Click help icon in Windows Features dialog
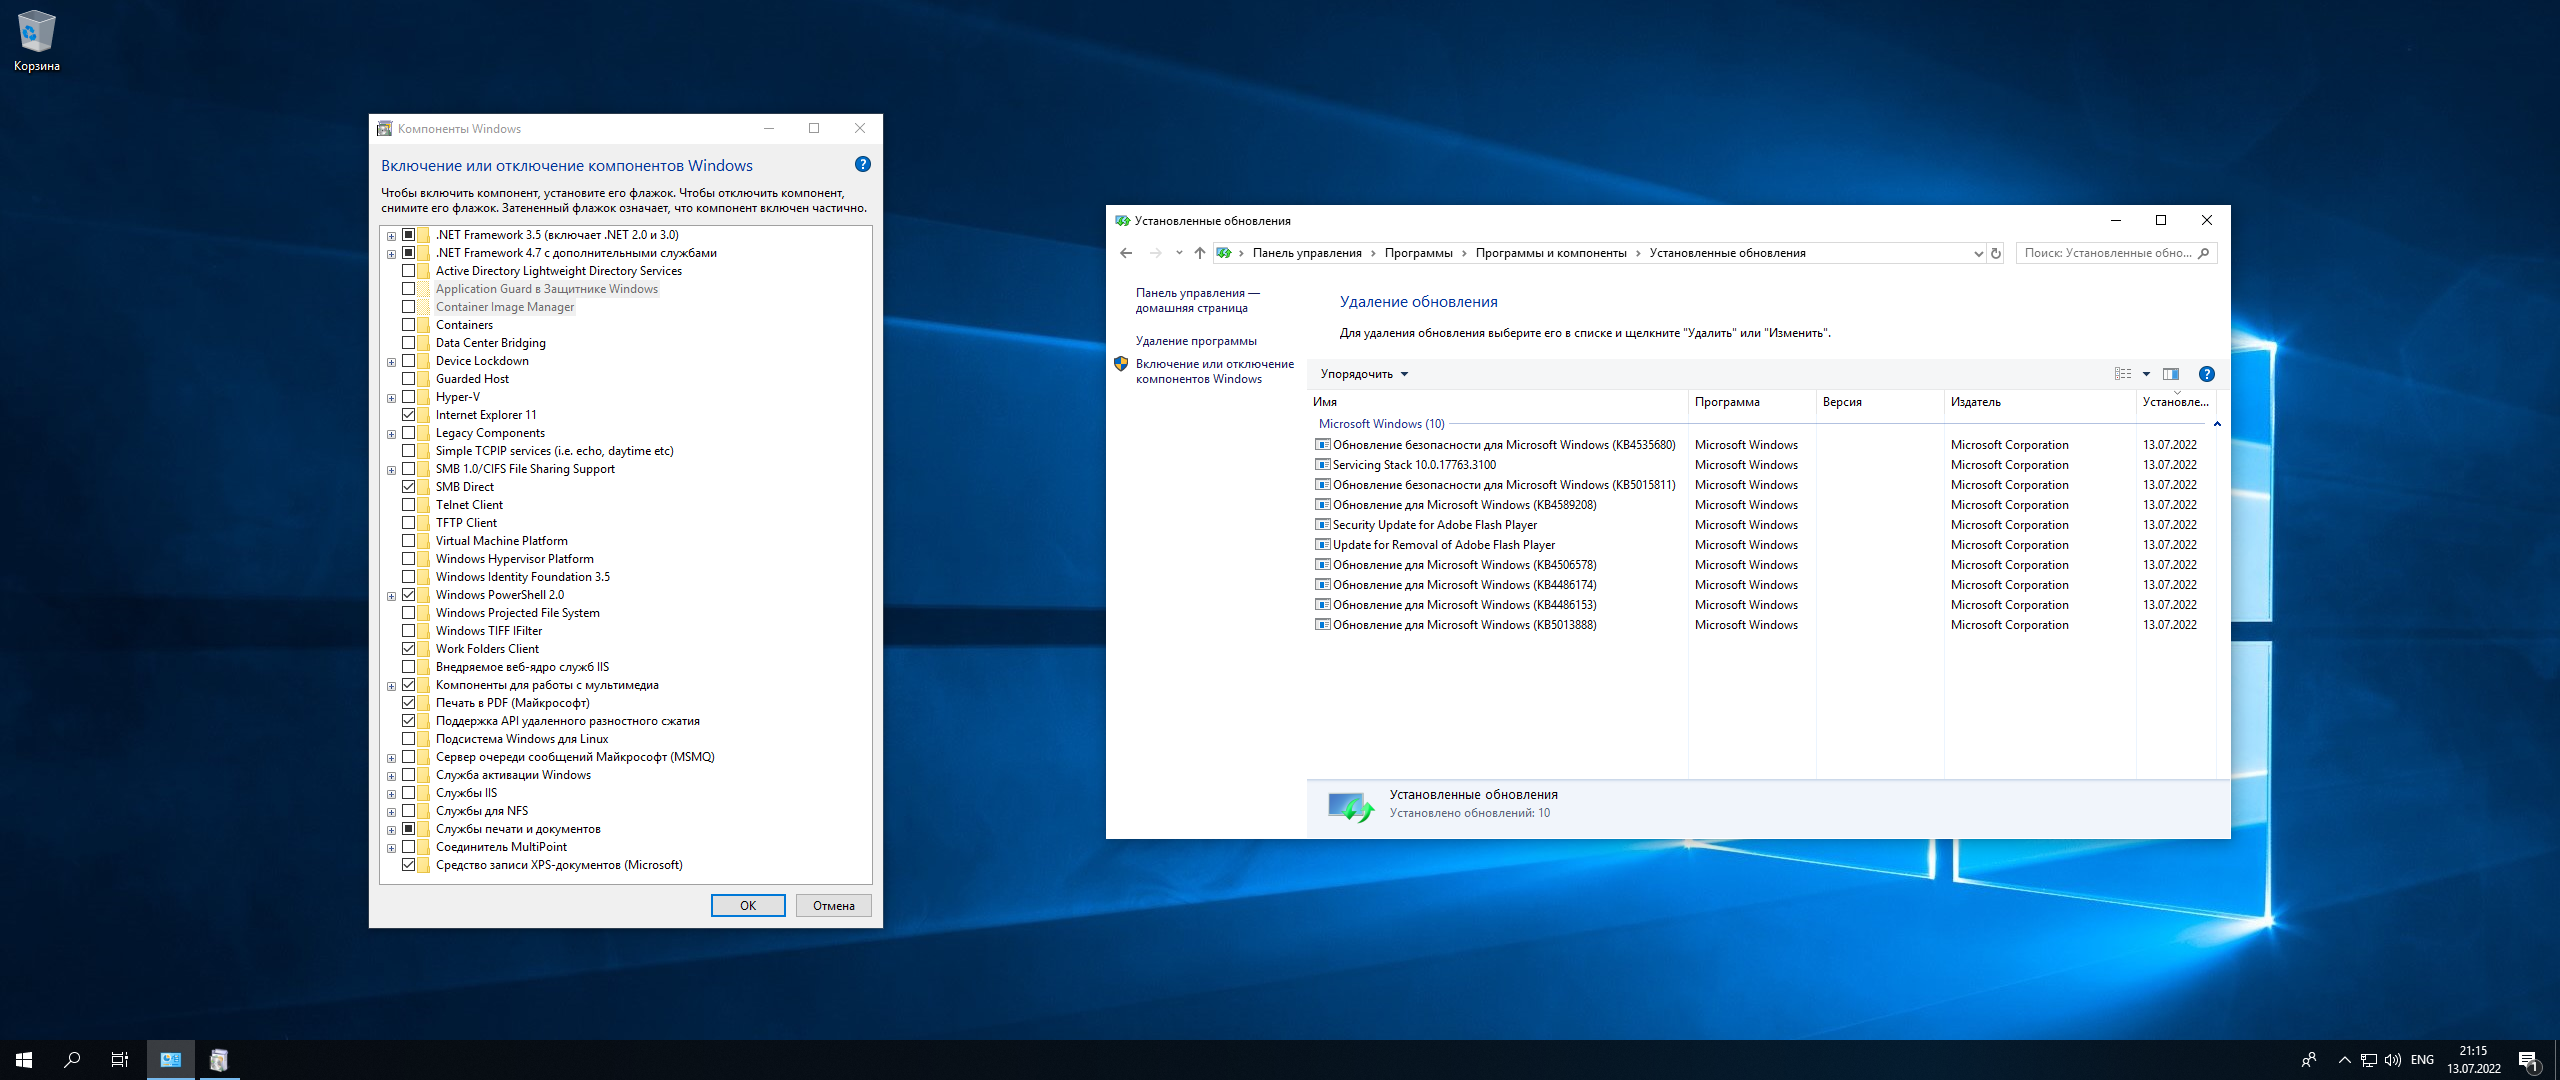2560x1080 pixels. pyautogui.click(x=863, y=164)
